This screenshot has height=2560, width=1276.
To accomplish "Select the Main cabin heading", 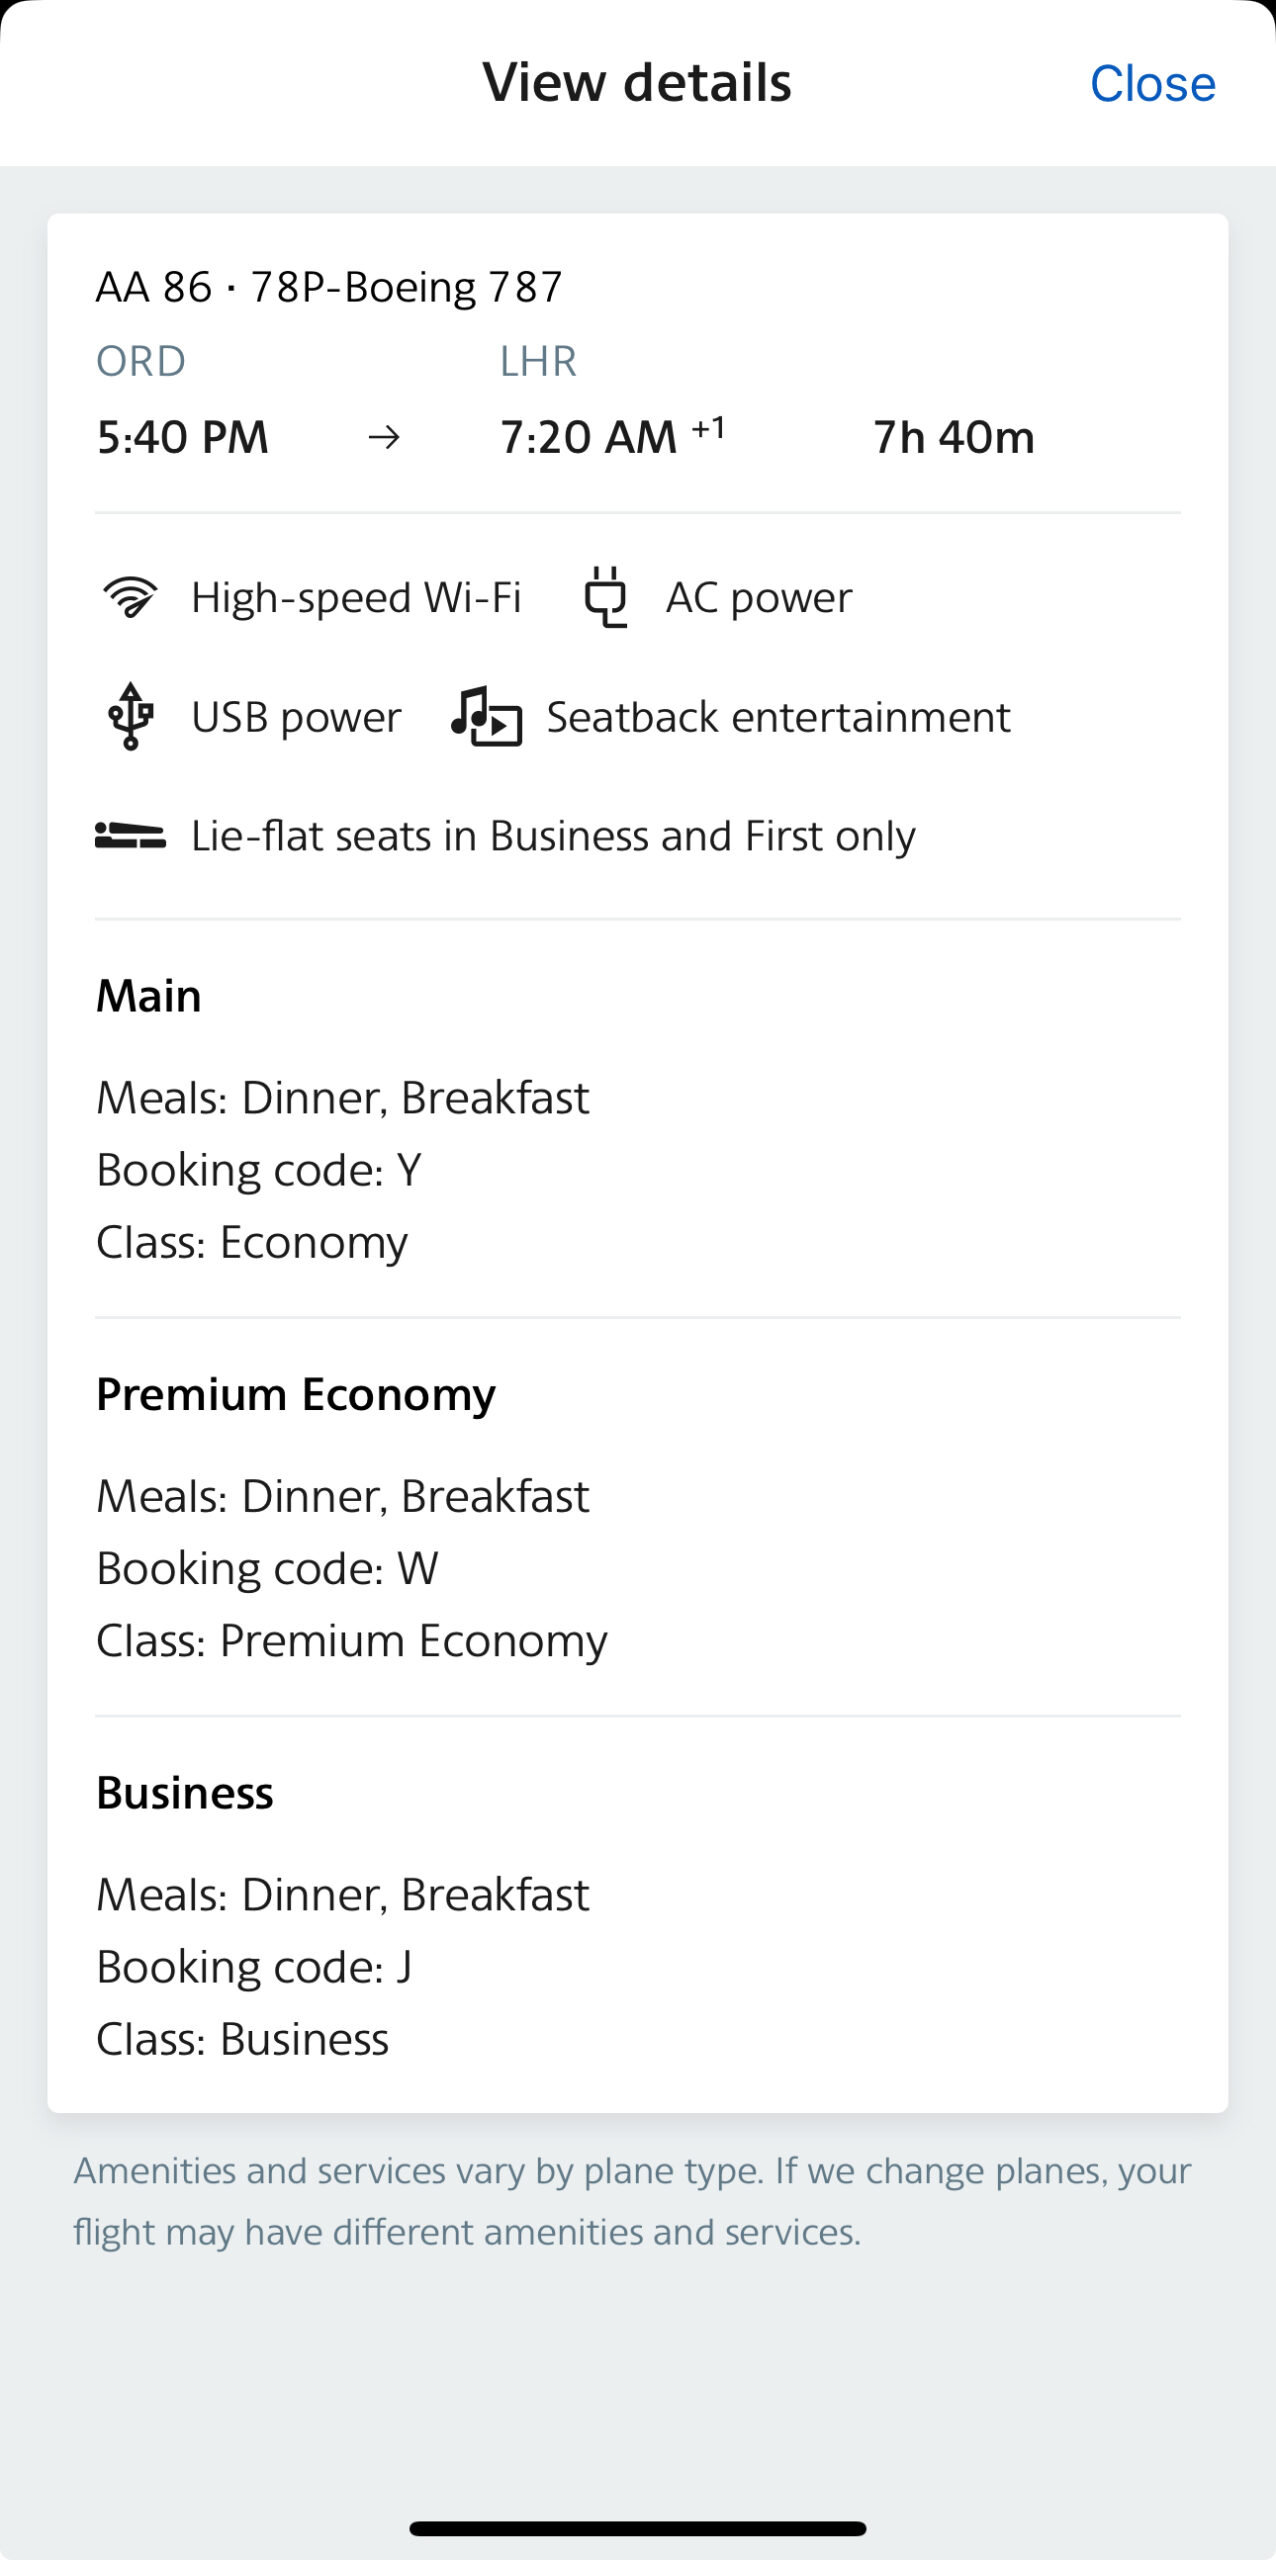I will coord(149,996).
